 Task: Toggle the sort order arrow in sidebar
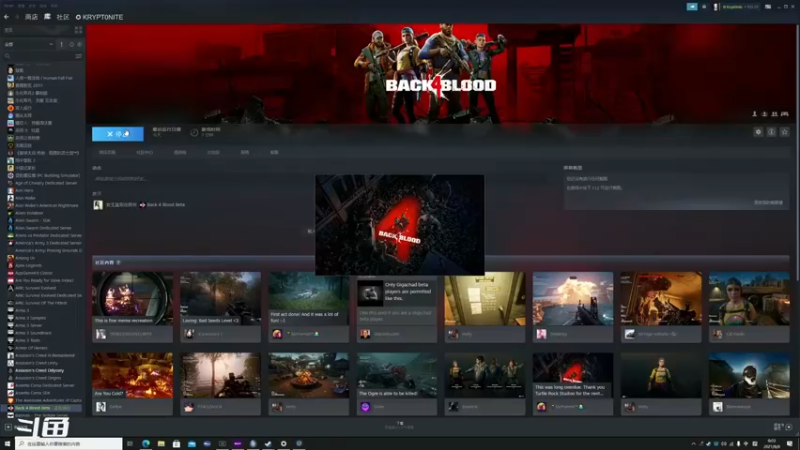click(x=61, y=44)
